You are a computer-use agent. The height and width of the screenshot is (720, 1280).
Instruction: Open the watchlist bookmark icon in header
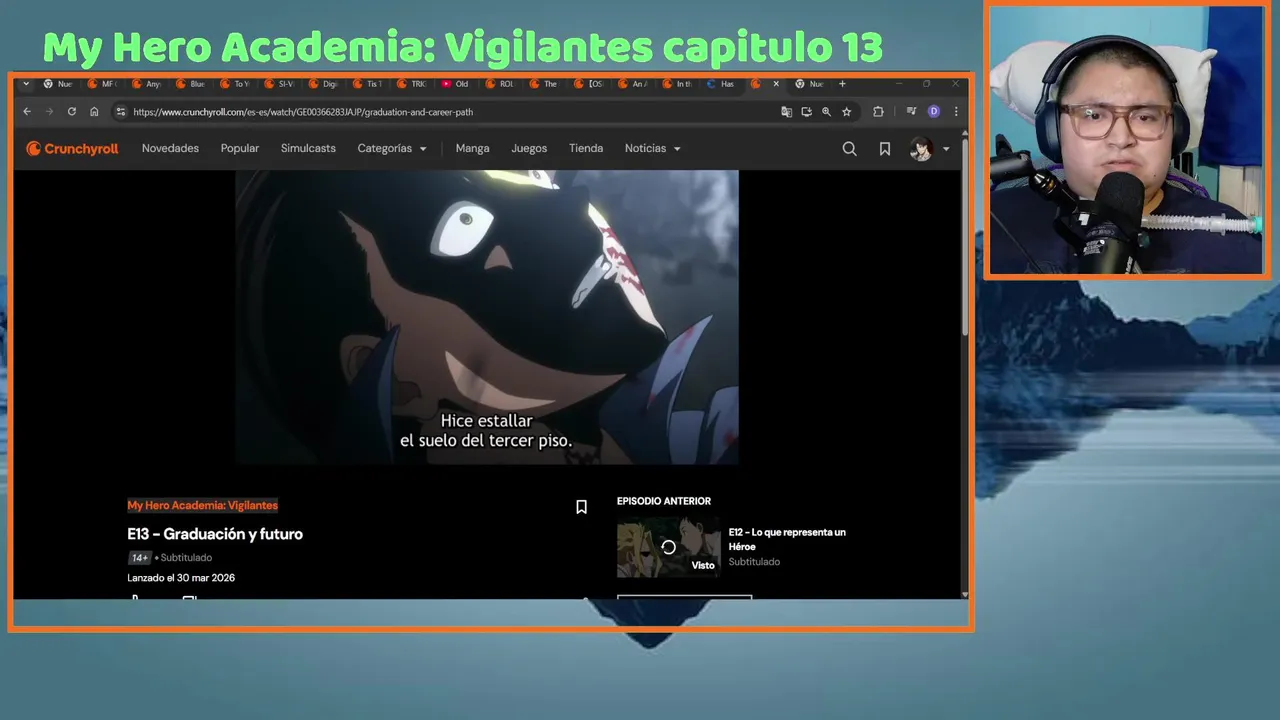click(x=885, y=149)
